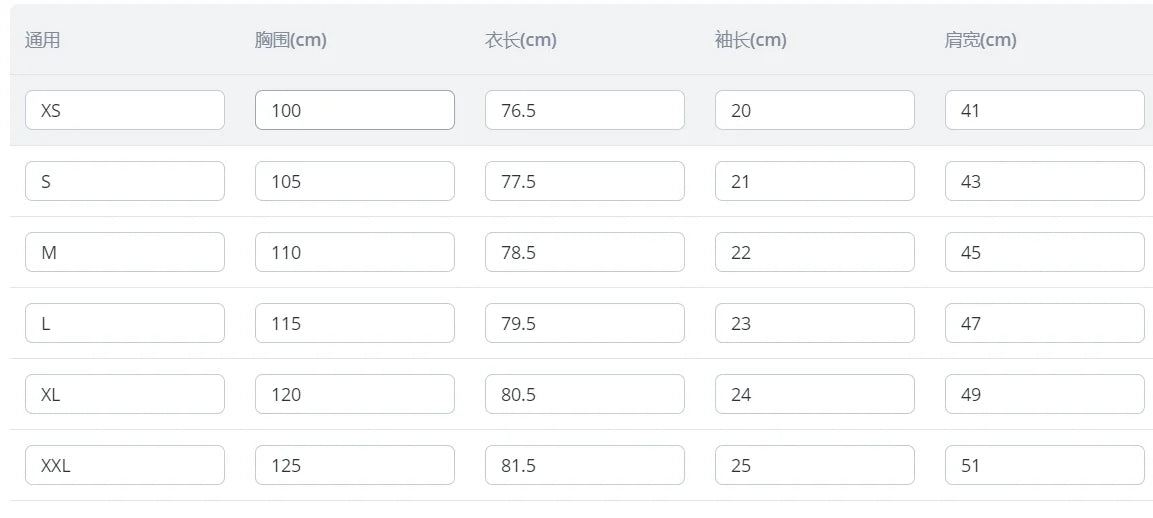Click the sleeve length 20 input
The image size is (1153, 518).
815,110
